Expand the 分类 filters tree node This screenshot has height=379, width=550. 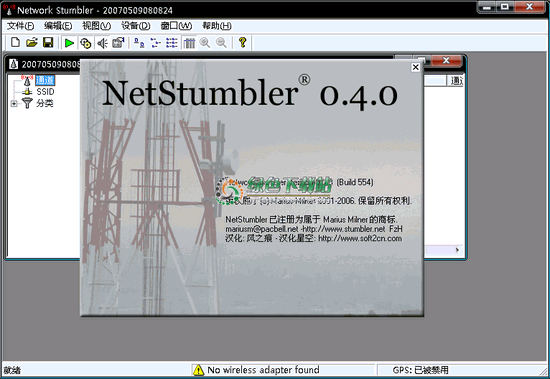(14, 104)
